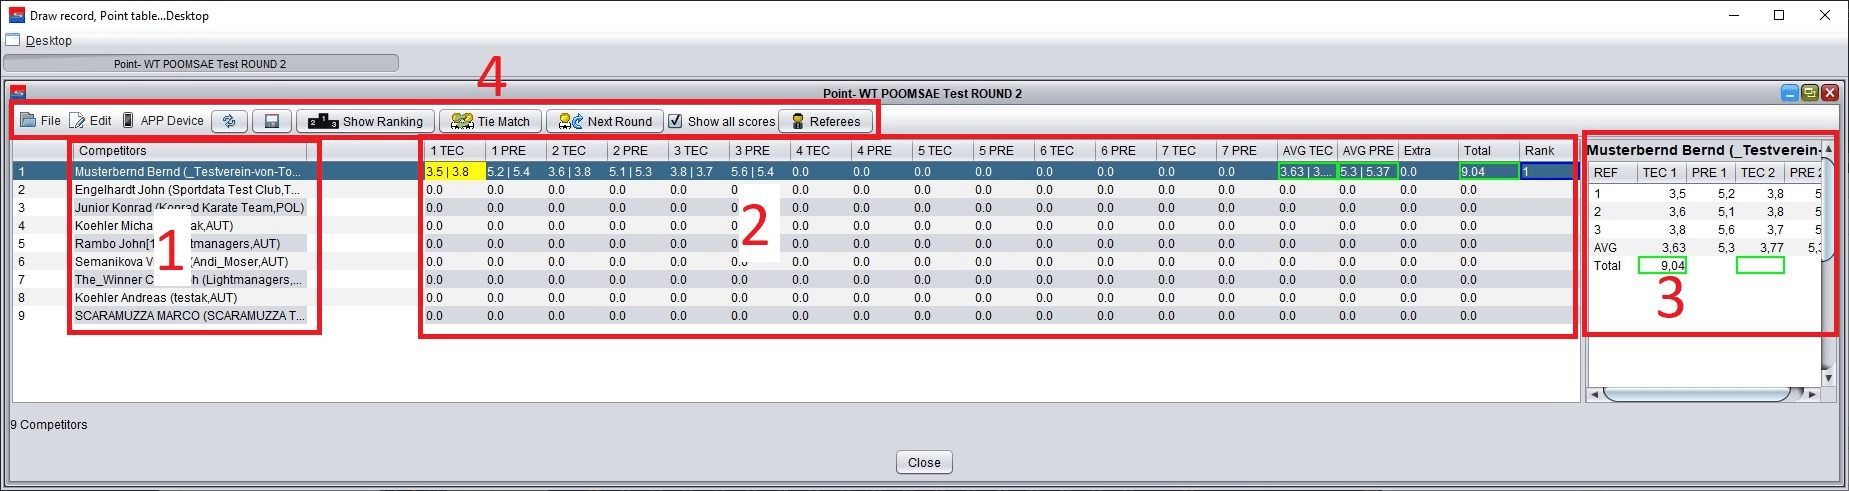This screenshot has height=491, width=1849.
Task: Uncheck the Show all scores checkbox
Action: 675,121
